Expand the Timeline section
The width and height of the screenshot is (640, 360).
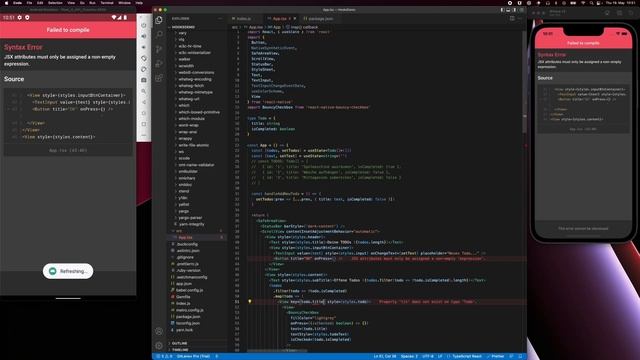click(x=180, y=350)
